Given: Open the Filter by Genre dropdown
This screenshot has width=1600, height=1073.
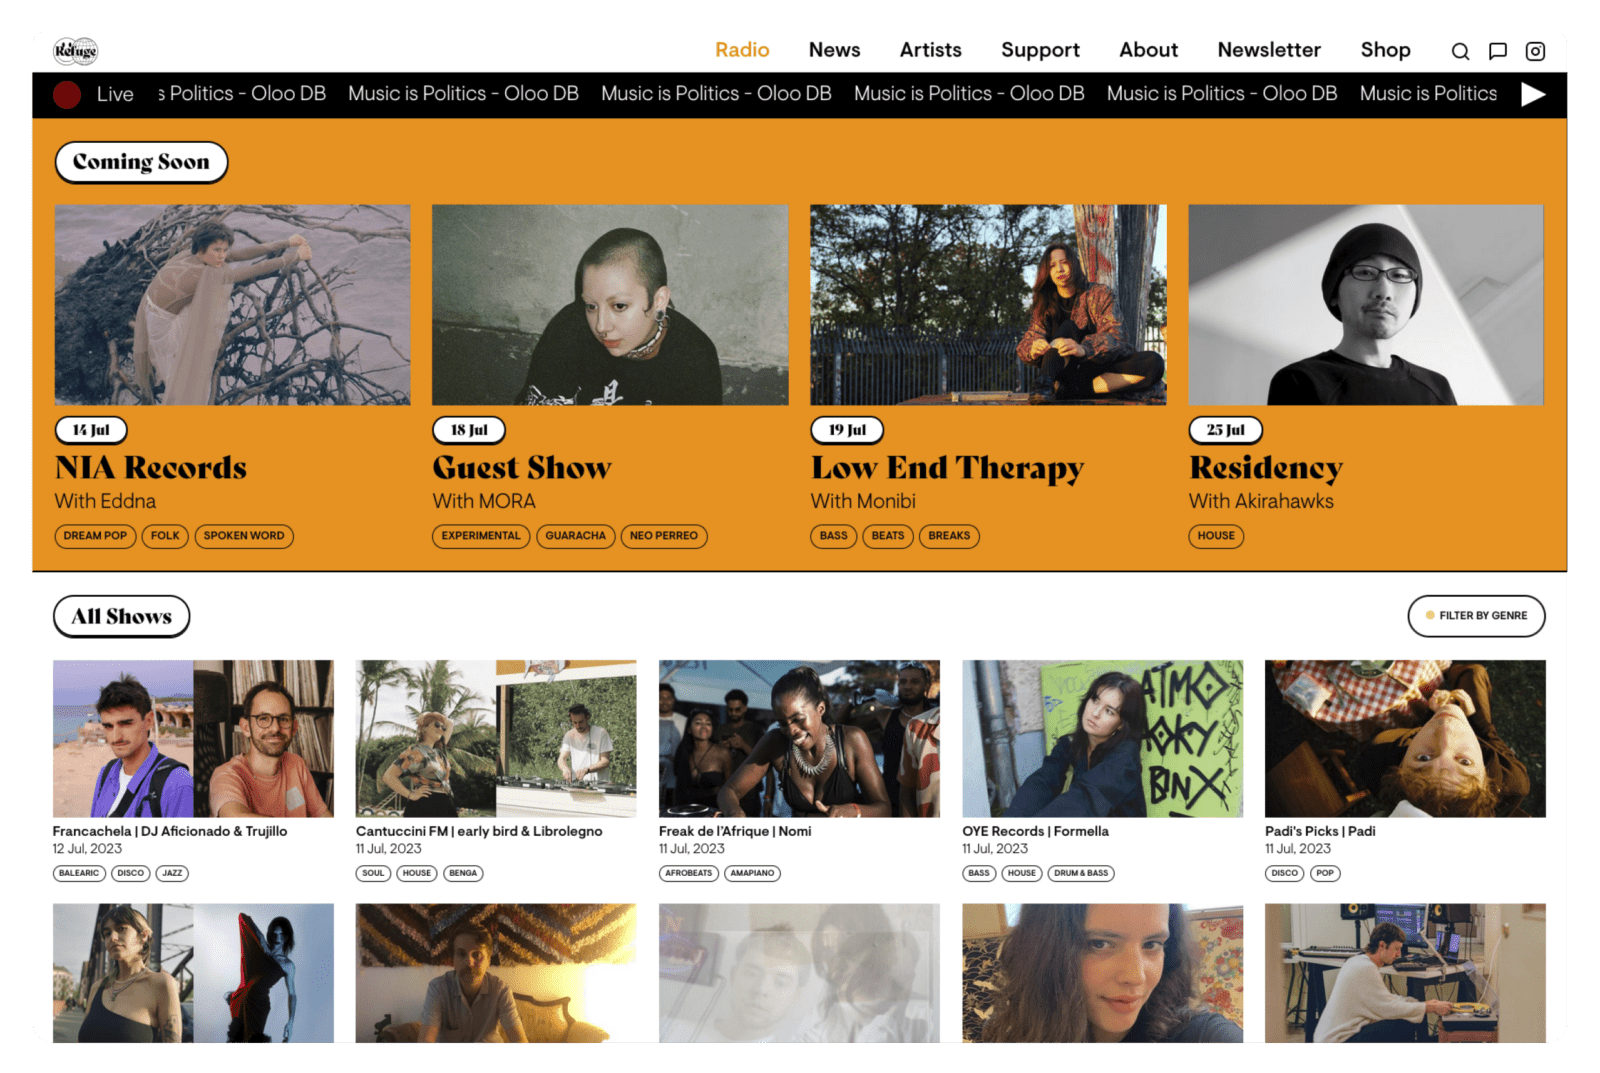Looking at the screenshot, I should [1476, 616].
